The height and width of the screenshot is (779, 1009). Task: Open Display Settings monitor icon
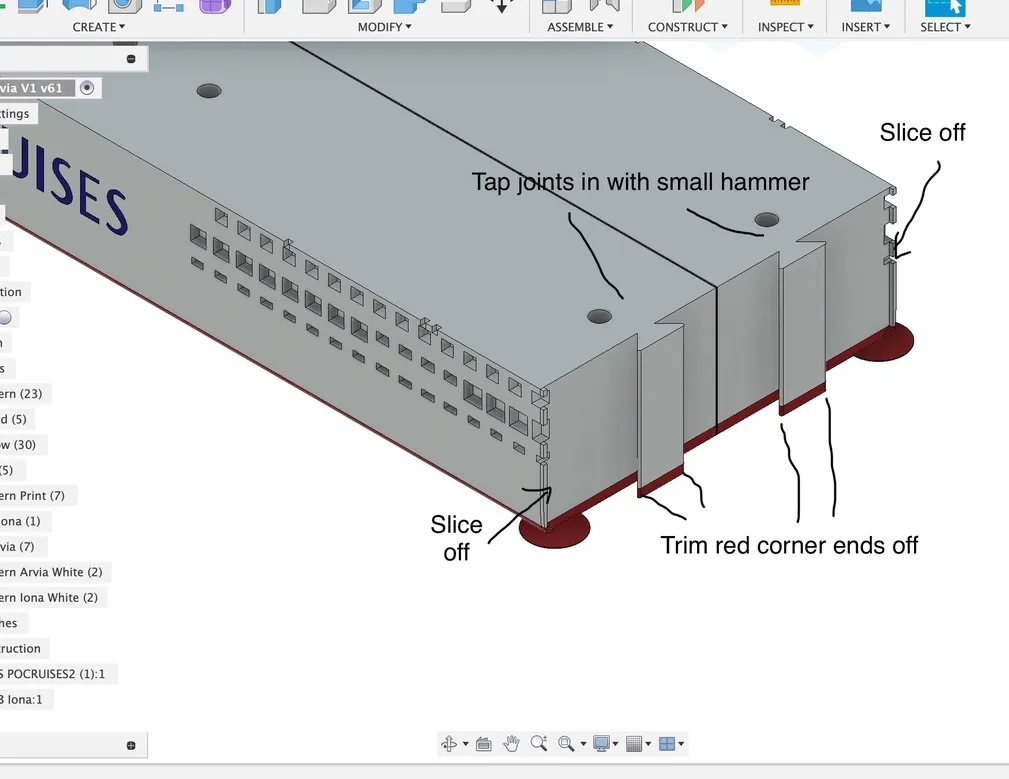601,744
